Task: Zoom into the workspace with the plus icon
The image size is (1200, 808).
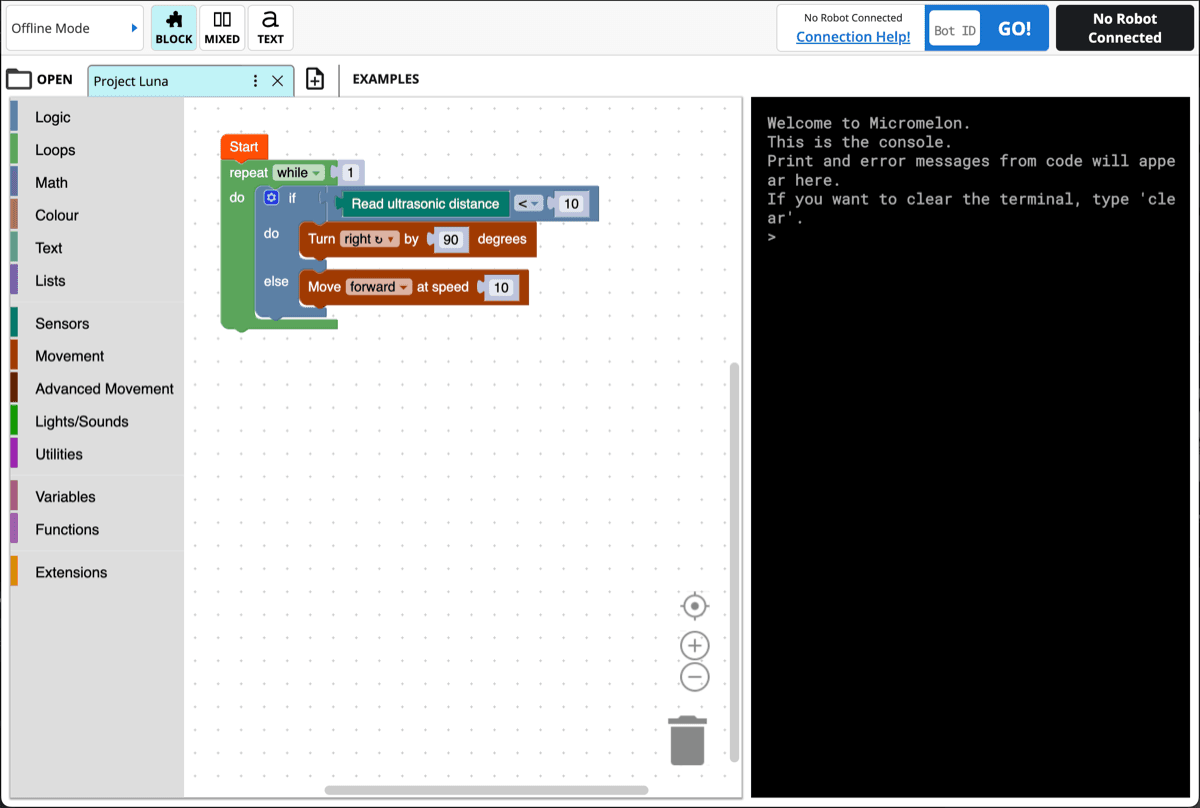Action: point(694,645)
